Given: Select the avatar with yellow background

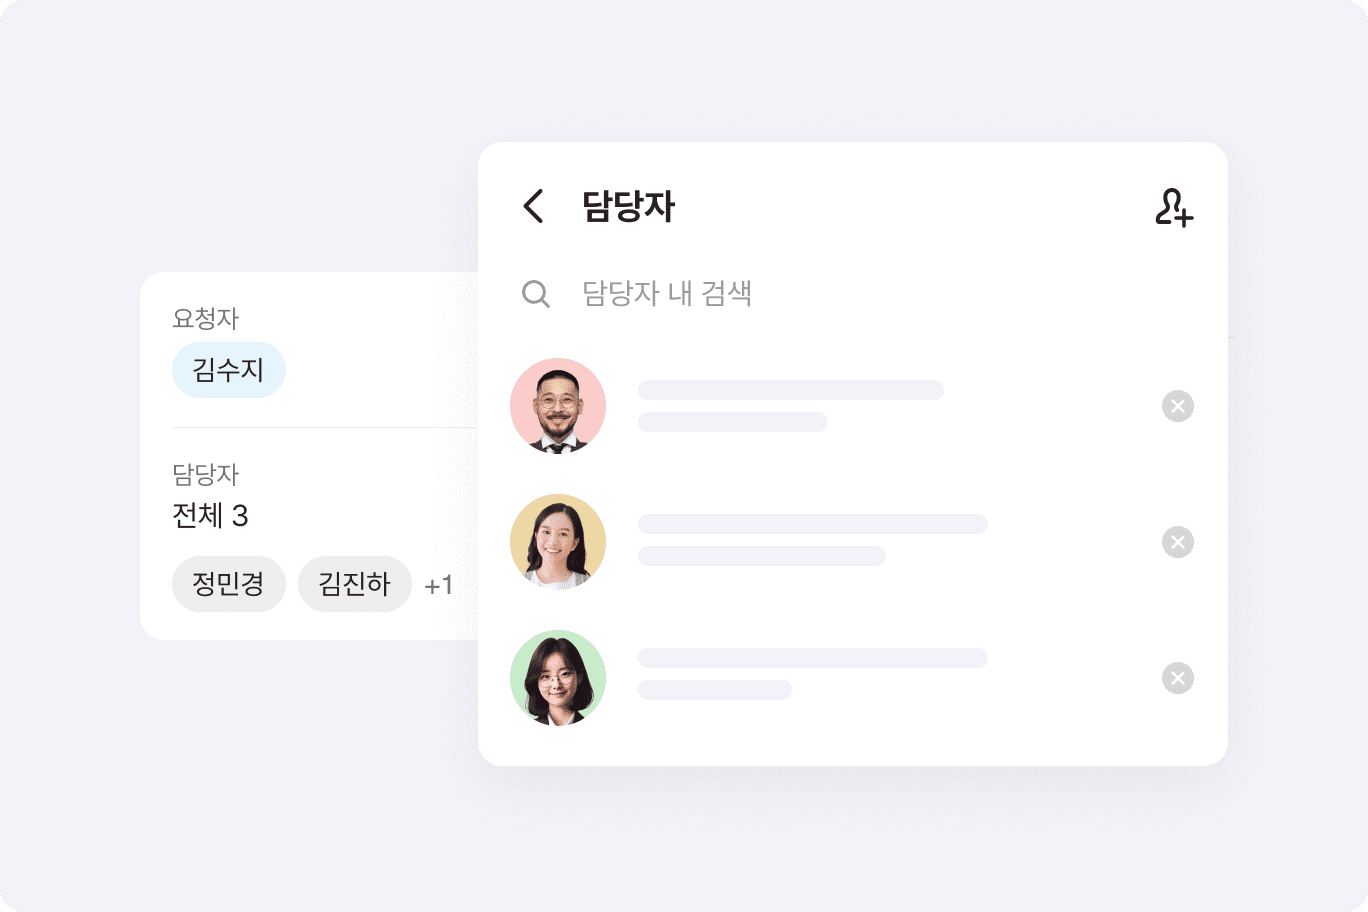Looking at the screenshot, I should coord(558,542).
